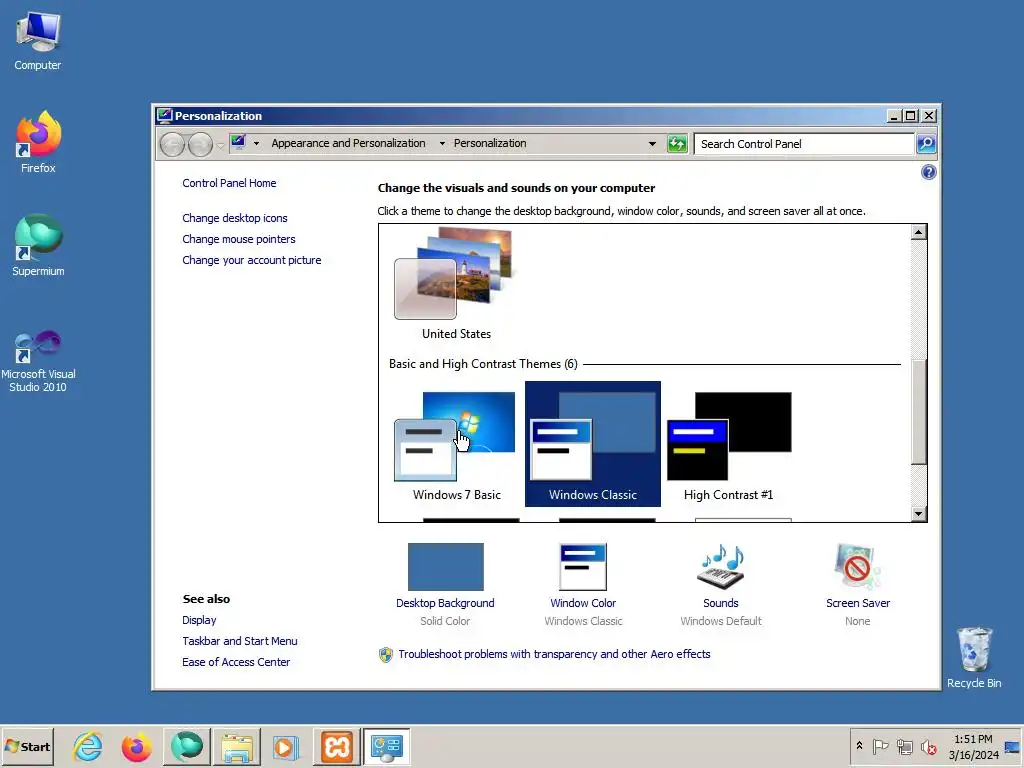Open Change desktop icons link

[234, 218]
